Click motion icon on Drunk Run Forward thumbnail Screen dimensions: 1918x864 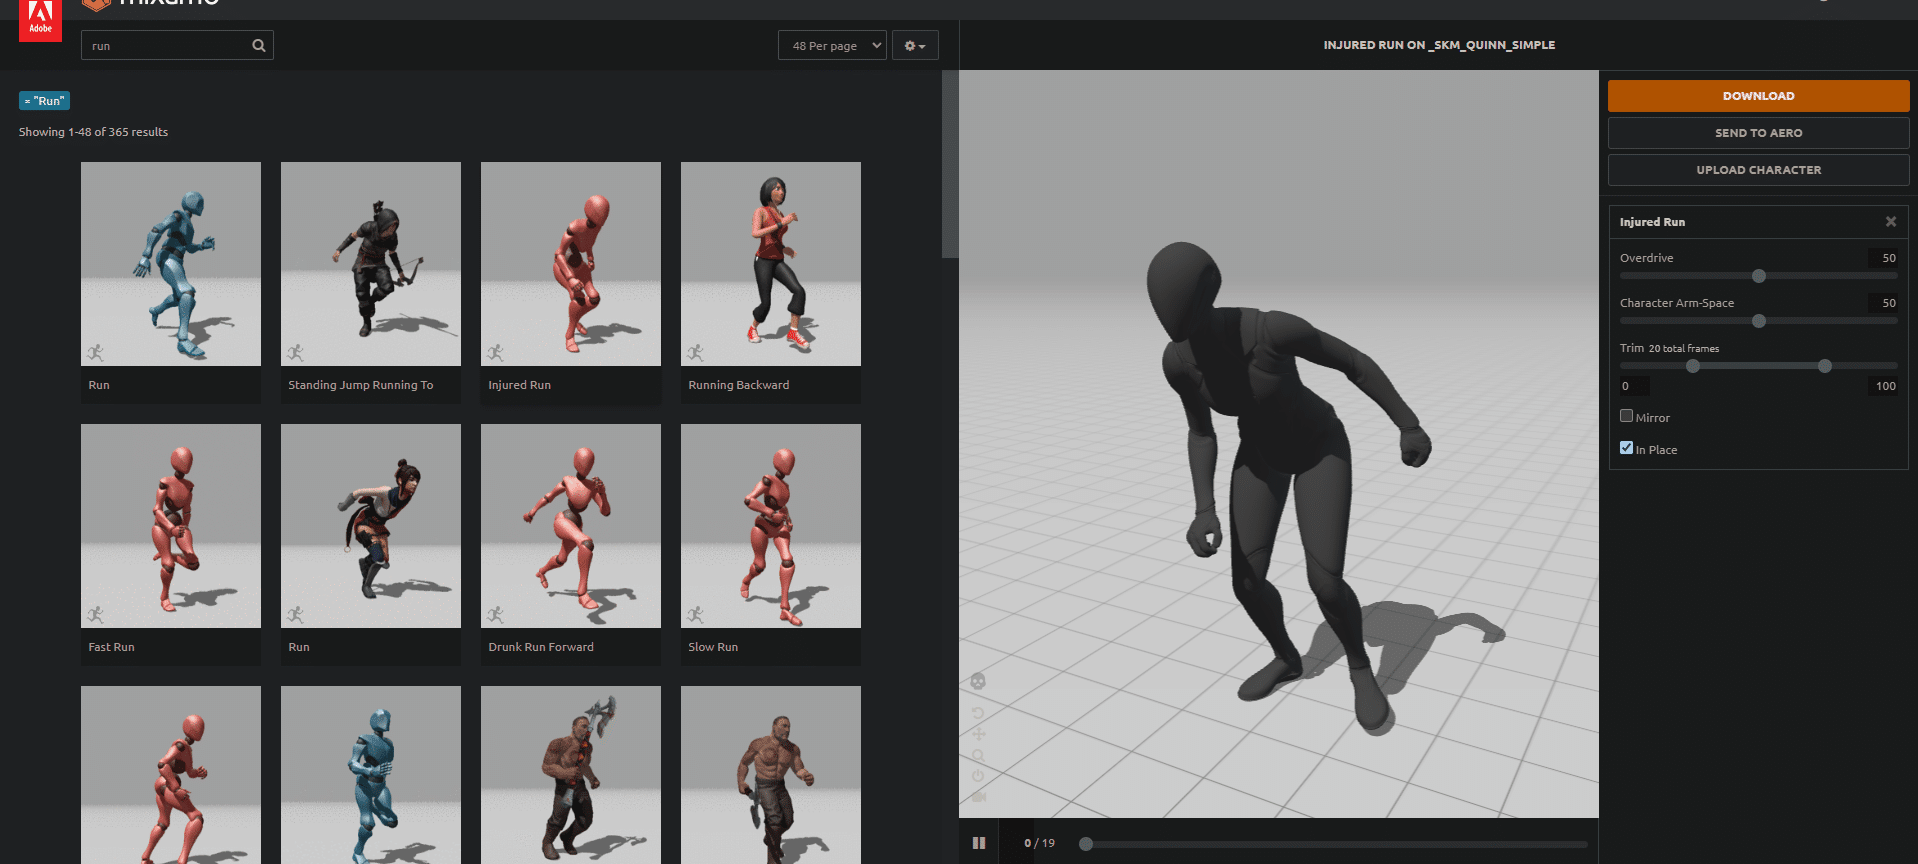tap(495, 614)
